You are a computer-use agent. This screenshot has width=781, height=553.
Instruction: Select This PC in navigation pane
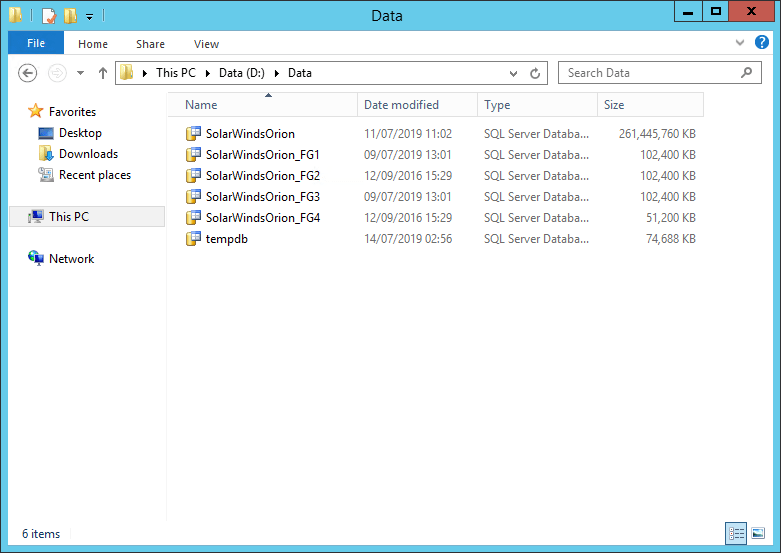coord(87,217)
